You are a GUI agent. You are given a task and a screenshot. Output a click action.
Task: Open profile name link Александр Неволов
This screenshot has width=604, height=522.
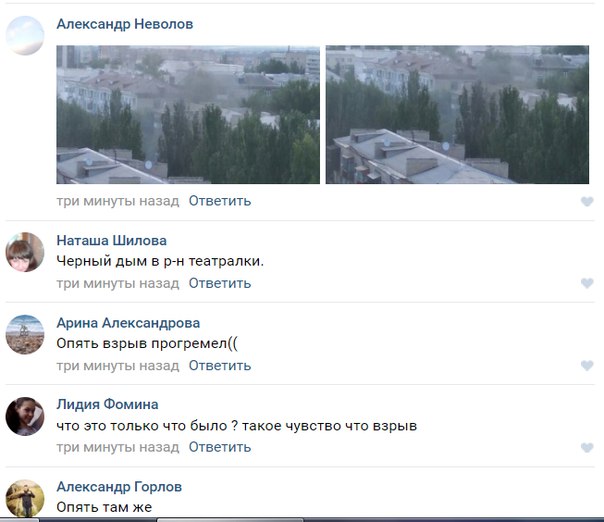click(125, 24)
